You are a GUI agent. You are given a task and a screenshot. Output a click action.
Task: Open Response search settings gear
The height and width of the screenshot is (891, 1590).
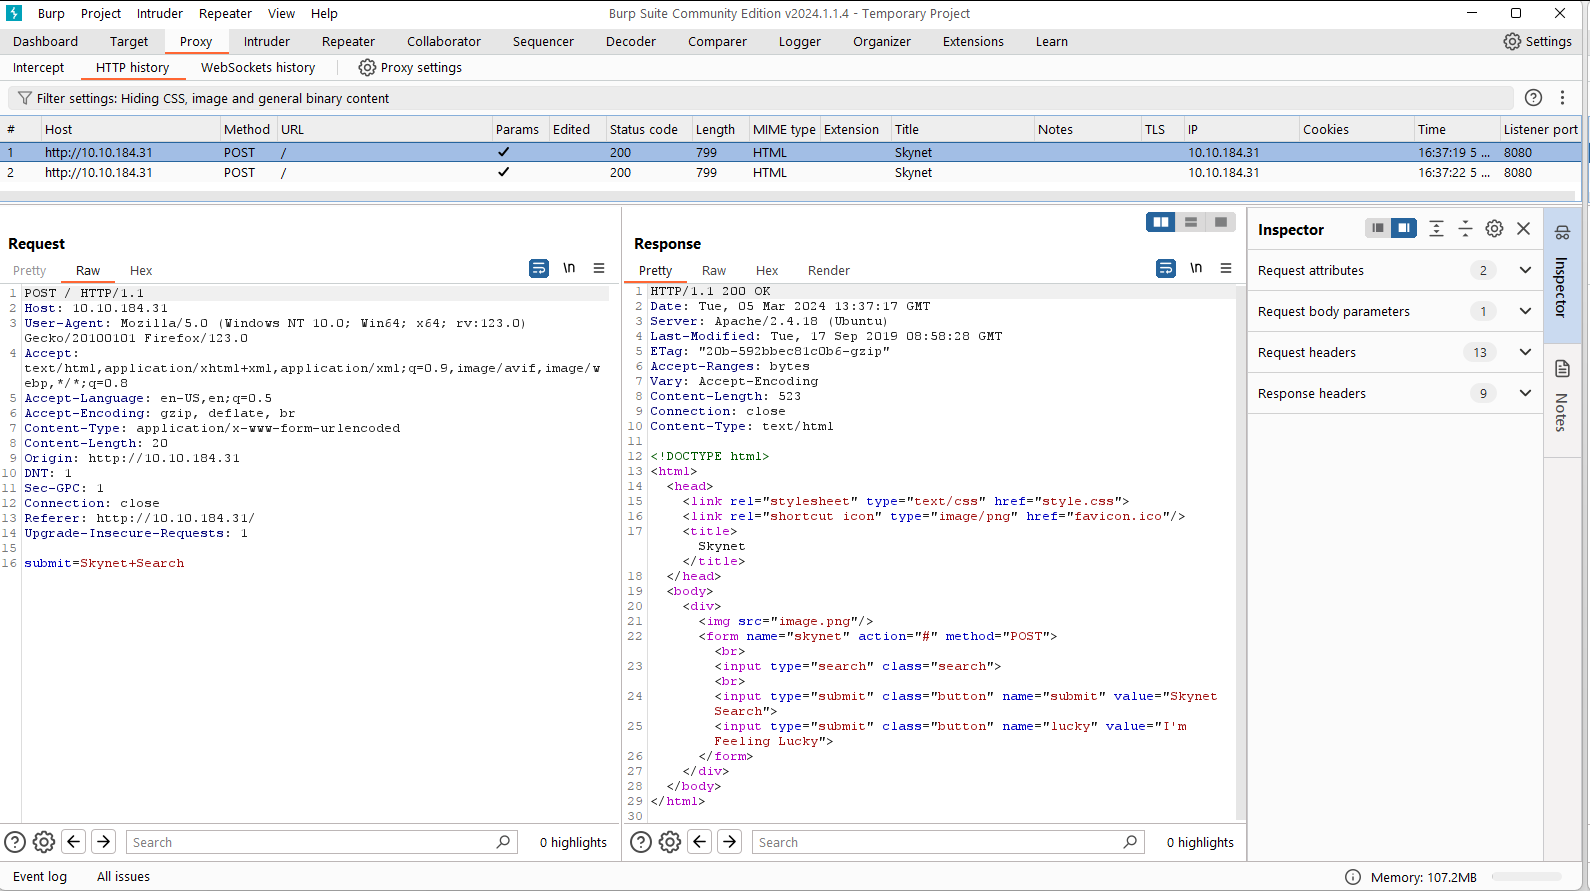coord(670,842)
